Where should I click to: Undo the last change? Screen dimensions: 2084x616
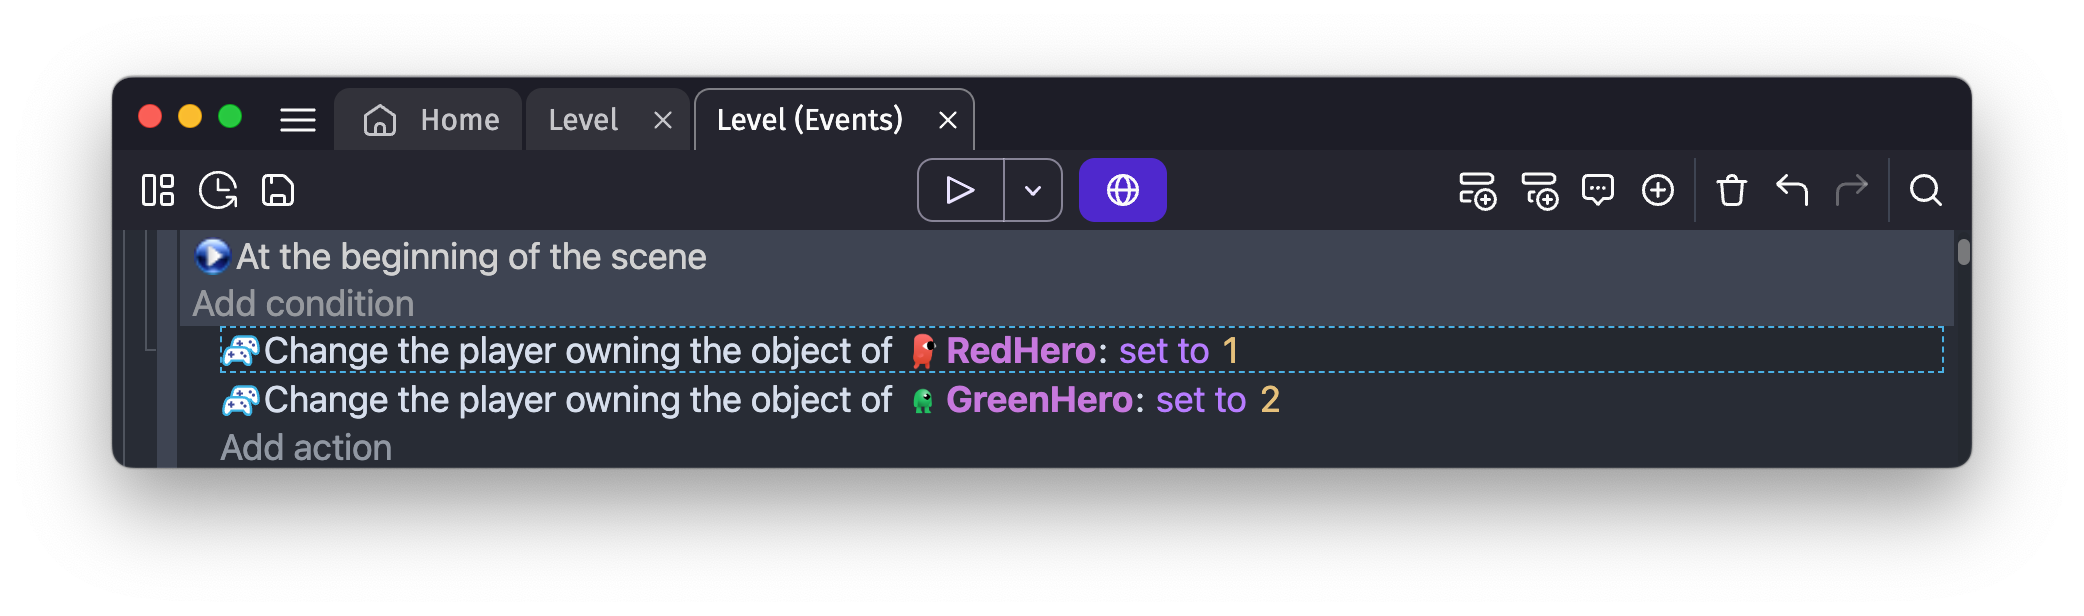click(x=1791, y=190)
